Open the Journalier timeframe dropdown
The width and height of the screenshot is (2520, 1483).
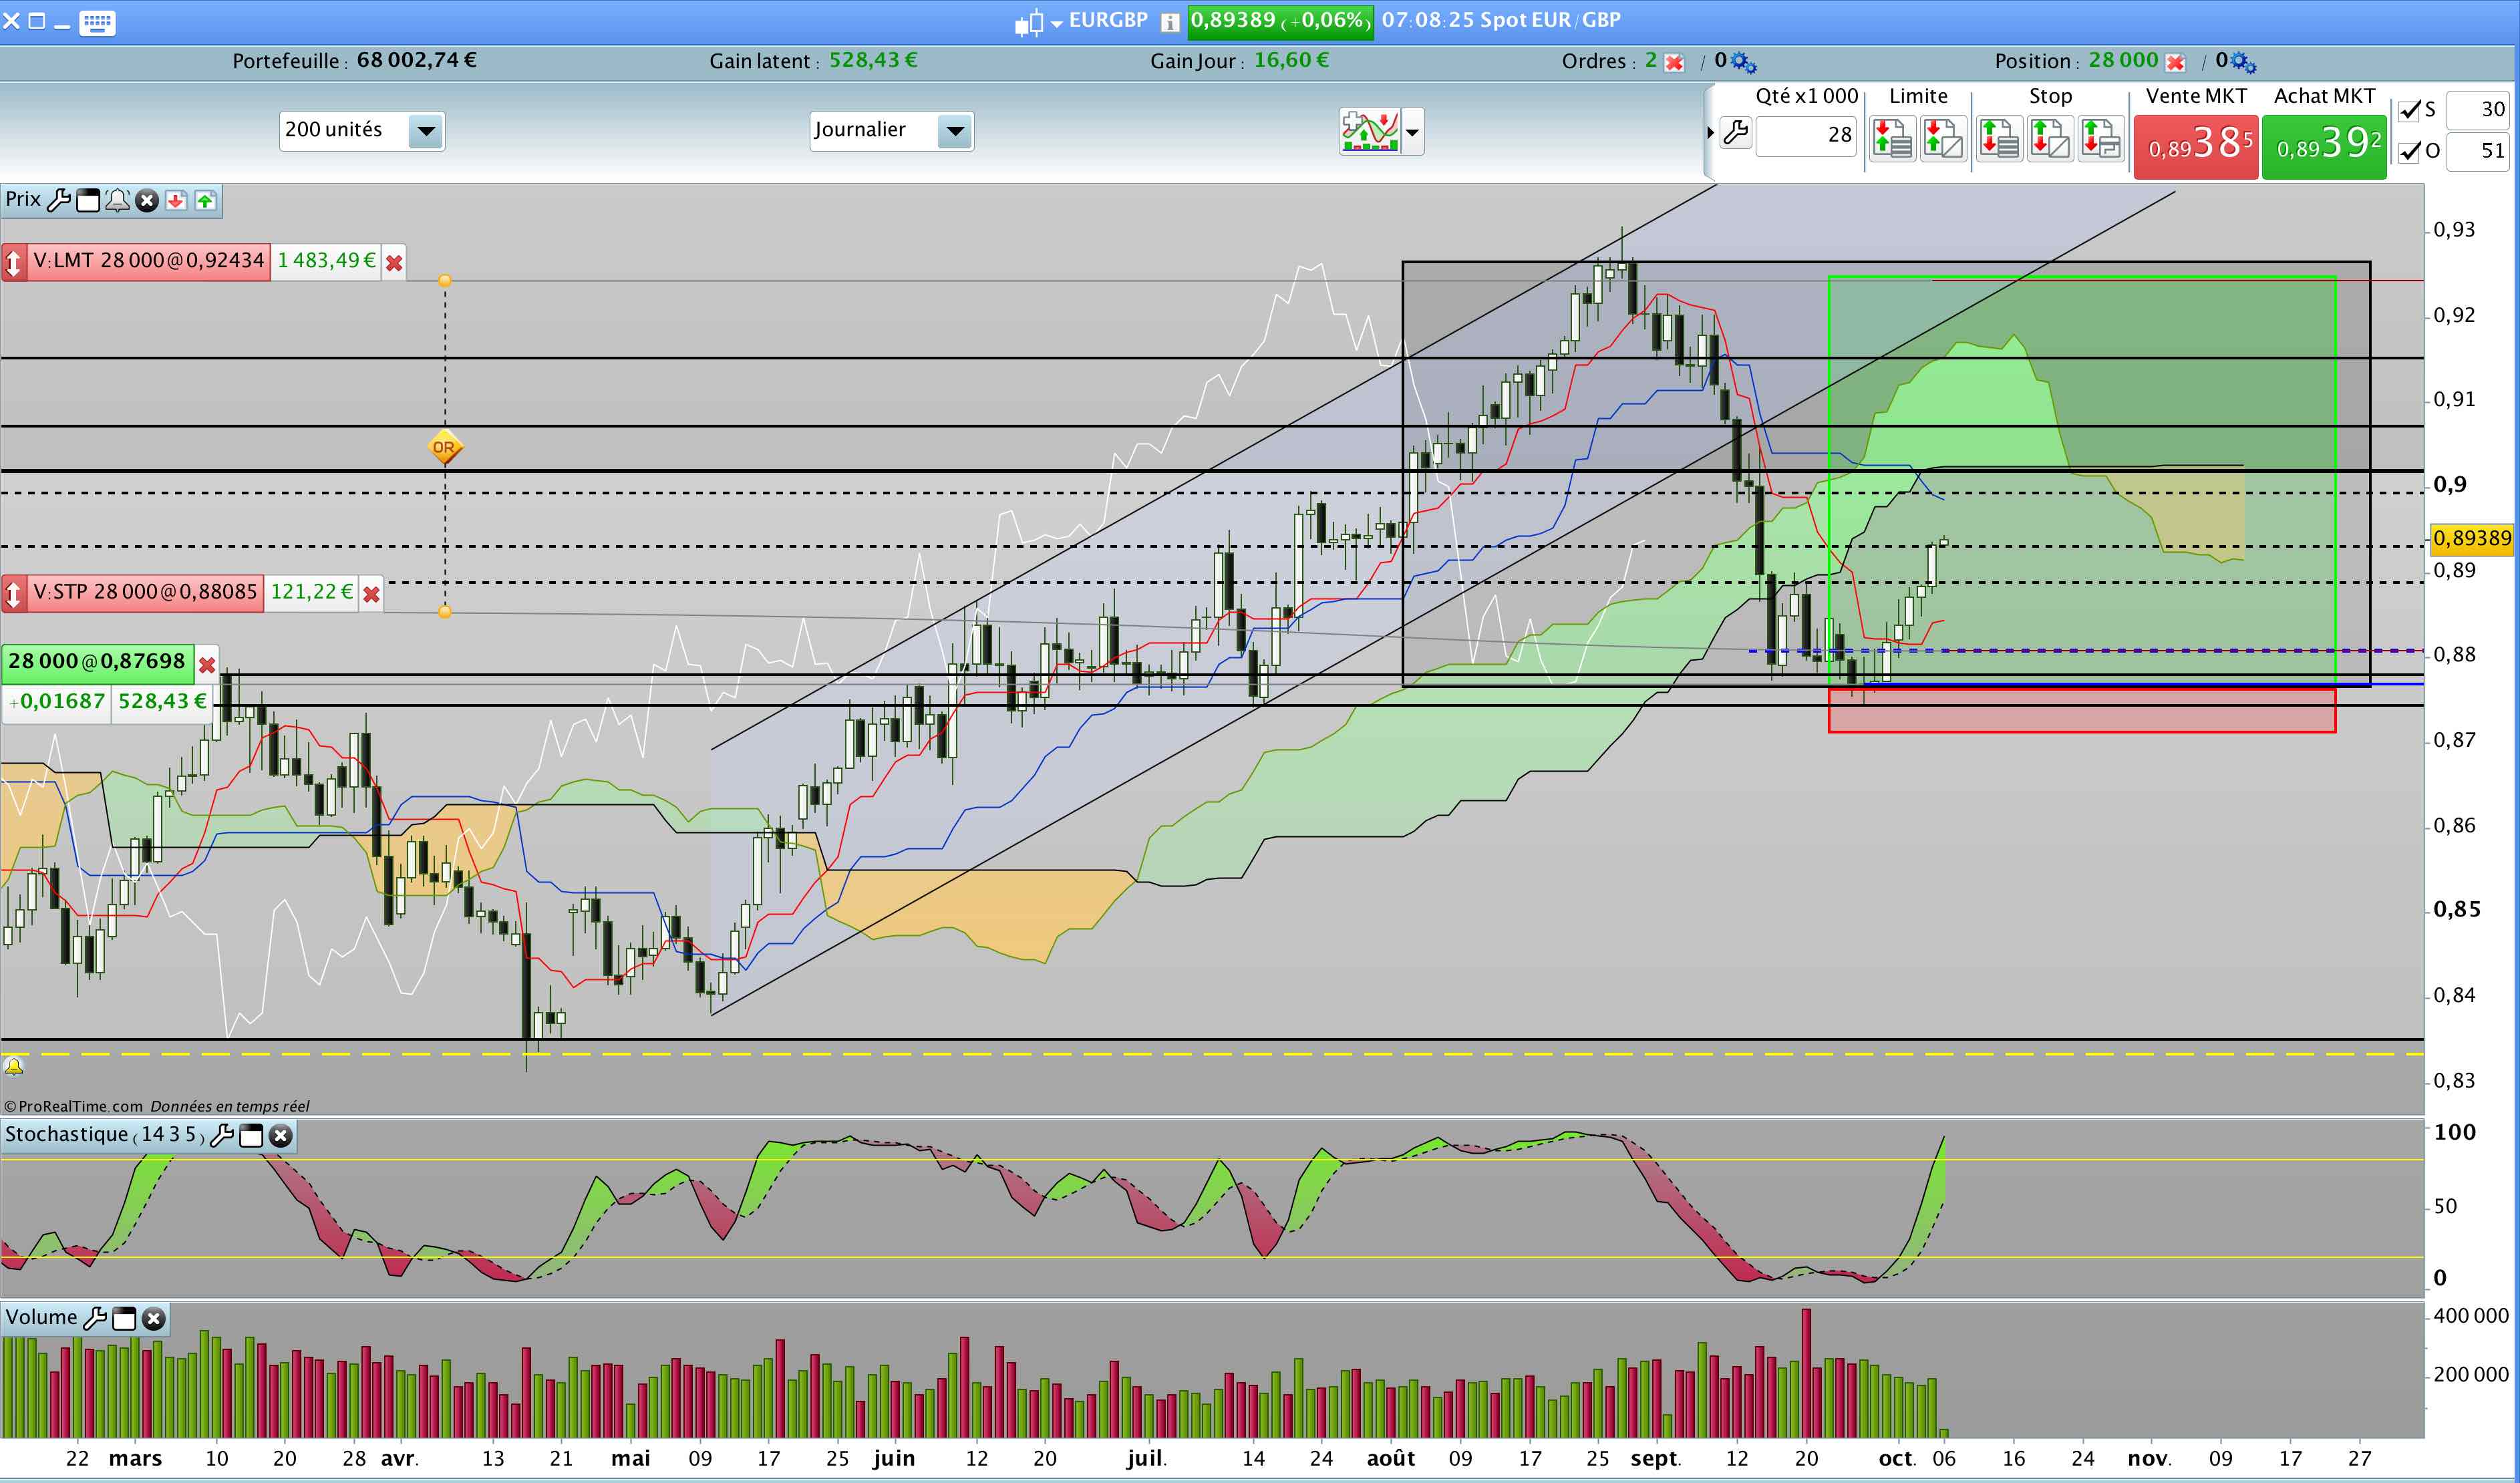(891, 131)
